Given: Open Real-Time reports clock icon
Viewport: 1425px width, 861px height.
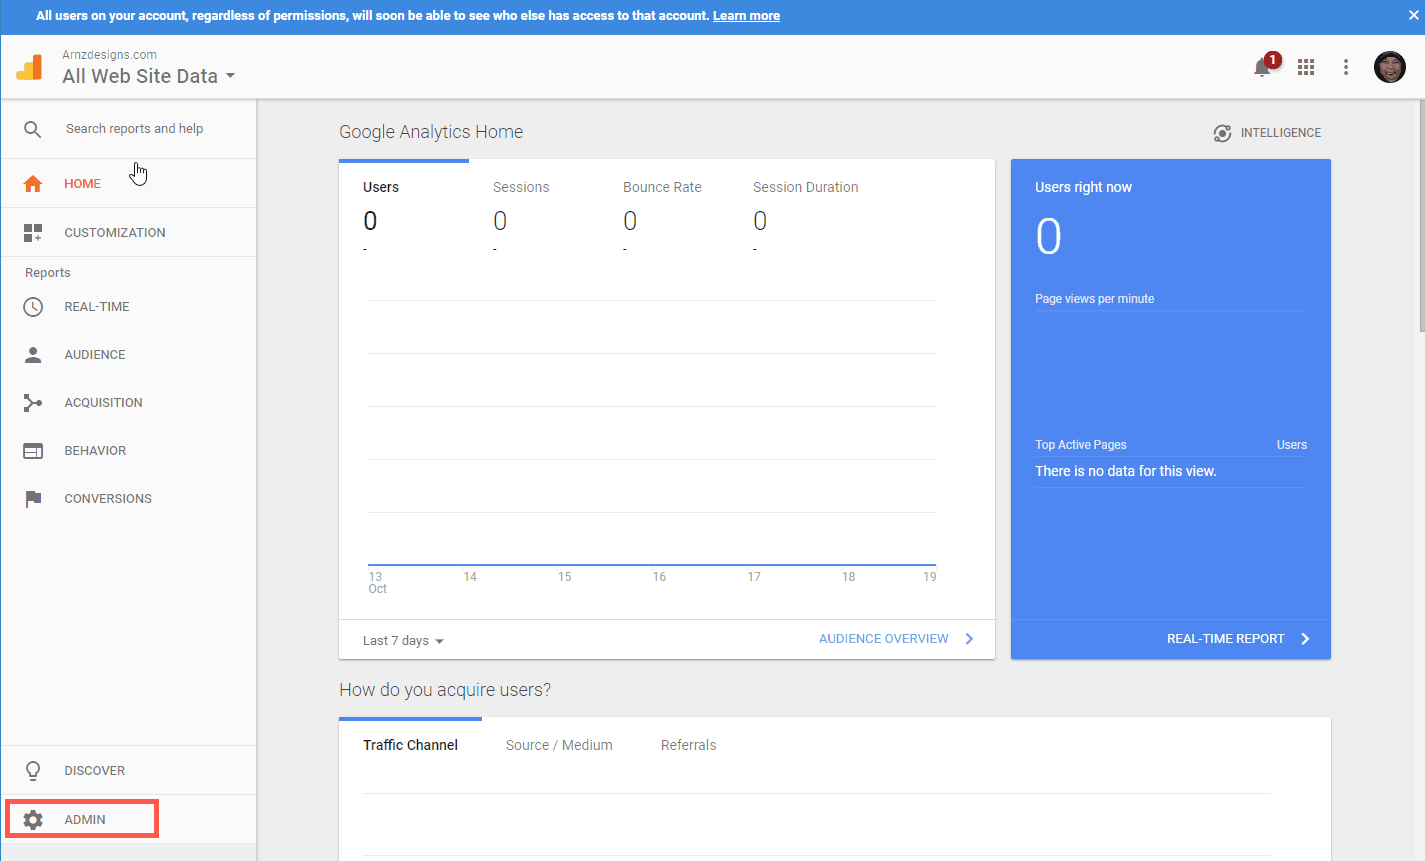Looking at the screenshot, I should coord(33,307).
